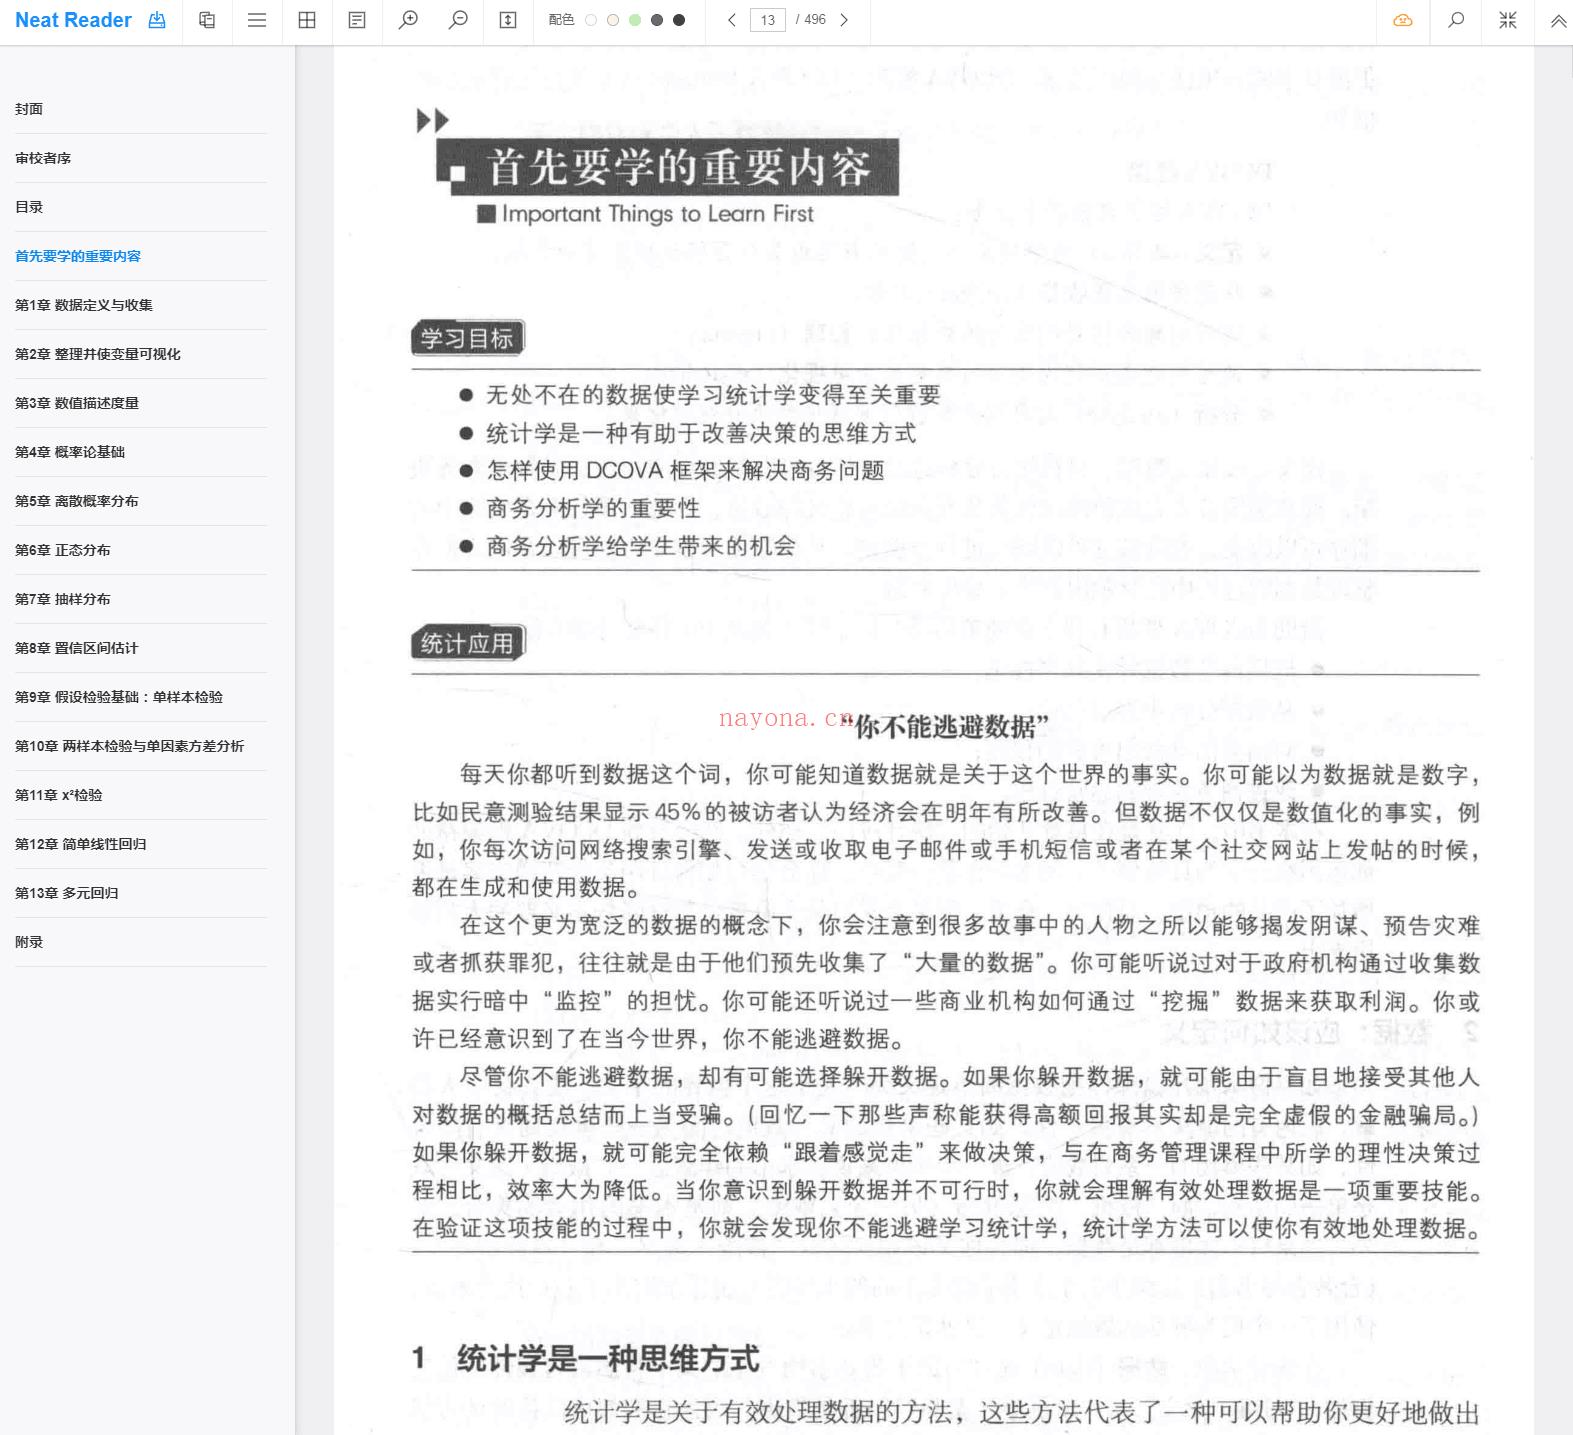Click the total pages 496 text
This screenshot has height=1435, width=1573.
point(815,20)
